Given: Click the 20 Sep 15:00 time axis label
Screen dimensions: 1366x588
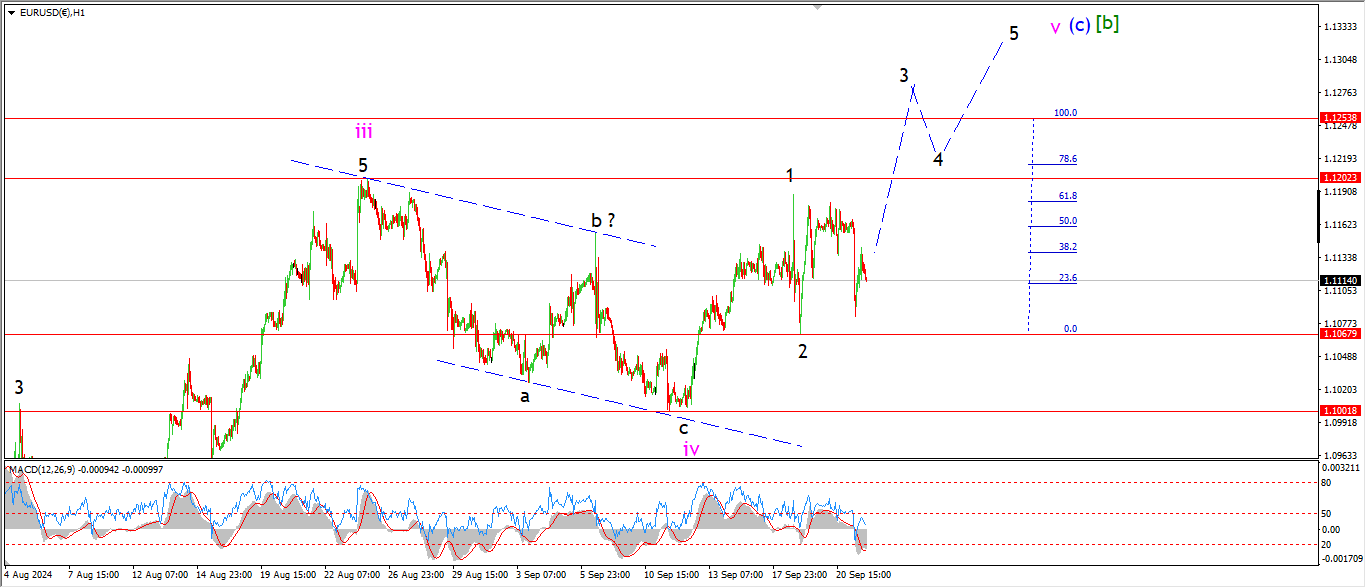Looking at the screenshot, I should (x=865, y=575).
